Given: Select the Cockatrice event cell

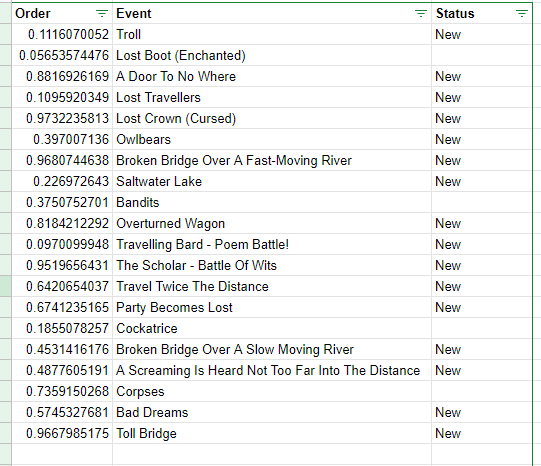Looking at the screenshot, I should (x=272, y=328).
